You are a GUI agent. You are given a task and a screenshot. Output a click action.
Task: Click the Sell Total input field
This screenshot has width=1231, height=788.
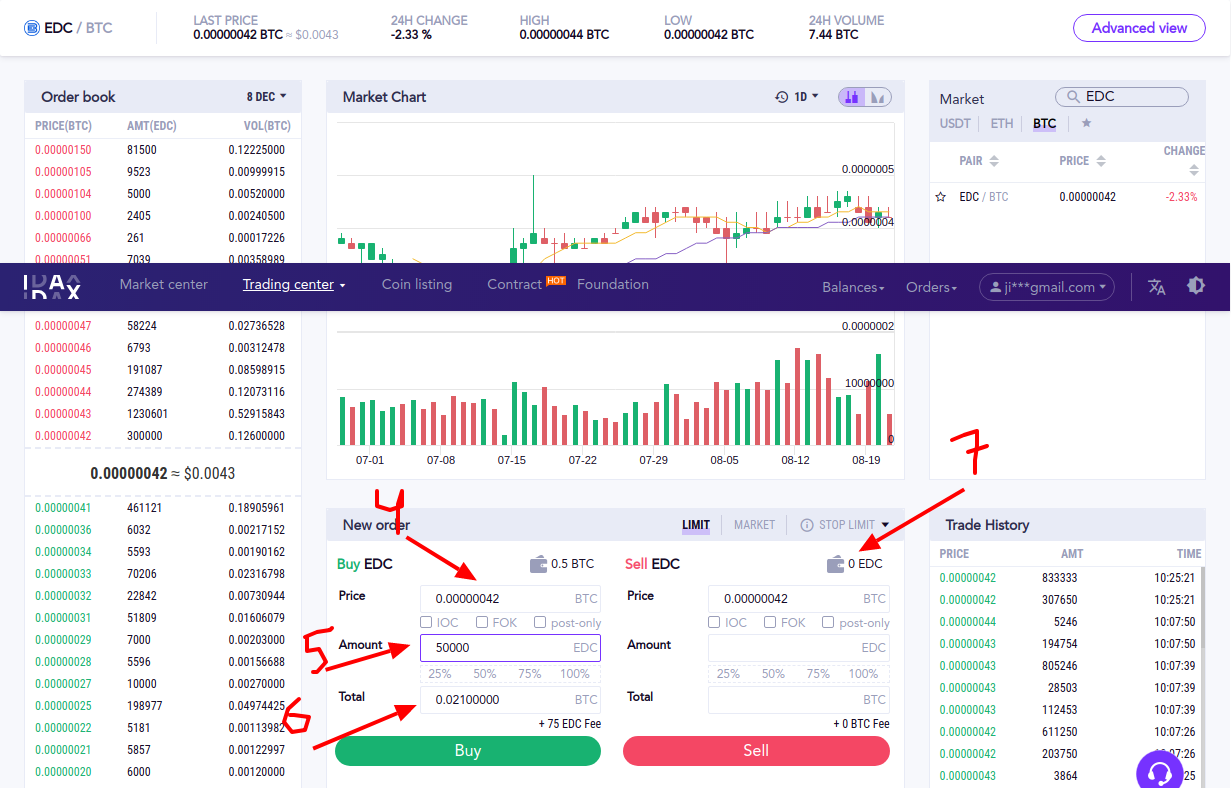798,700
